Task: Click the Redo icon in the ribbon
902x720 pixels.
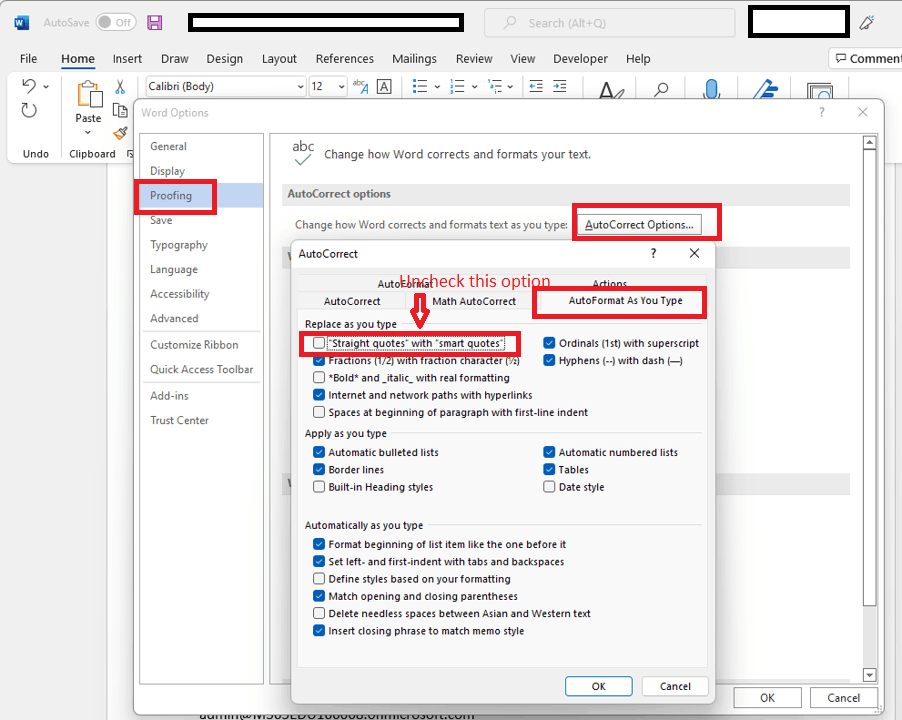Action: [x=29, y=110]
